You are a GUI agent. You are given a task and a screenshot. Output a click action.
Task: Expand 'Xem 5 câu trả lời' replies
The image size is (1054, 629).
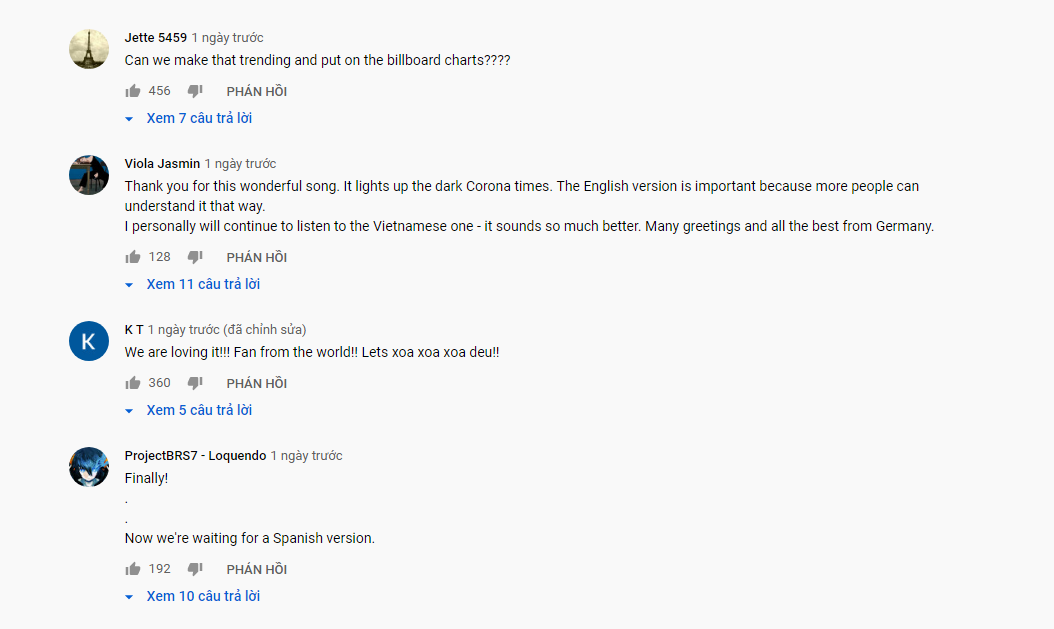189,410
